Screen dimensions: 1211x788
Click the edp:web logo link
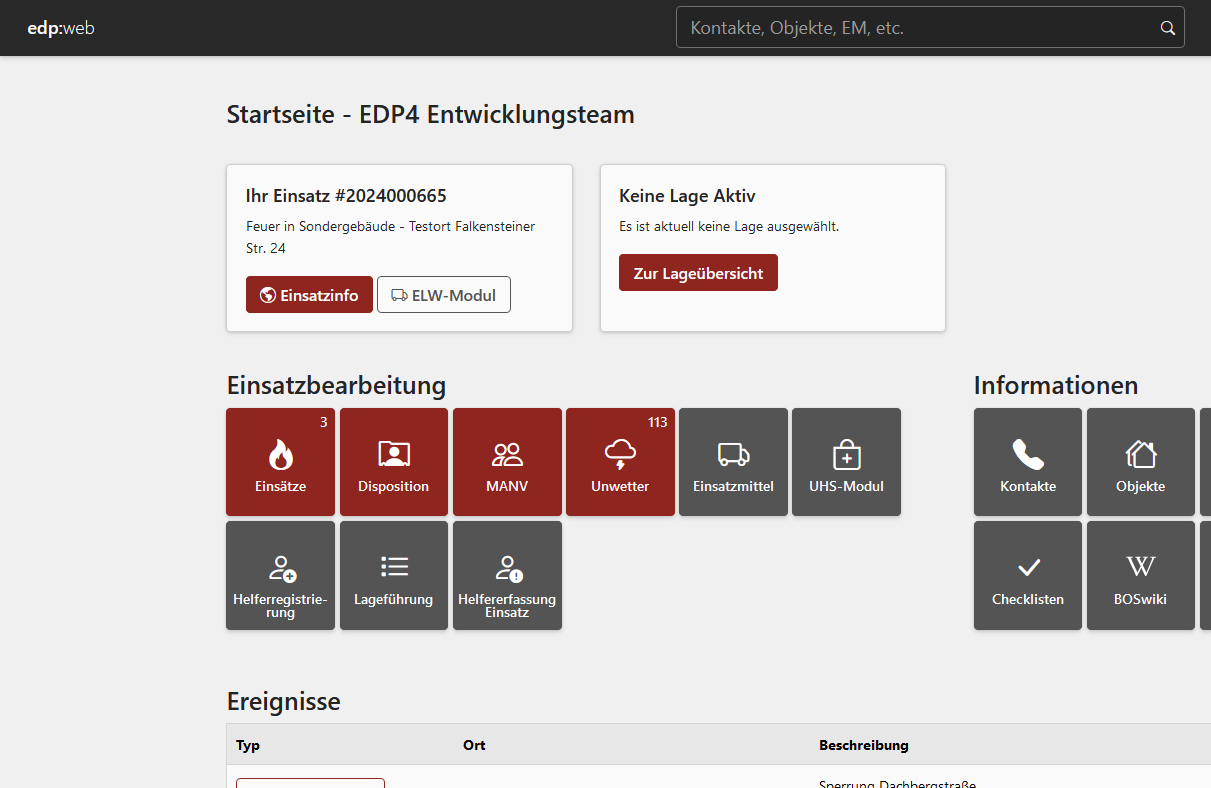click(61, 28)
